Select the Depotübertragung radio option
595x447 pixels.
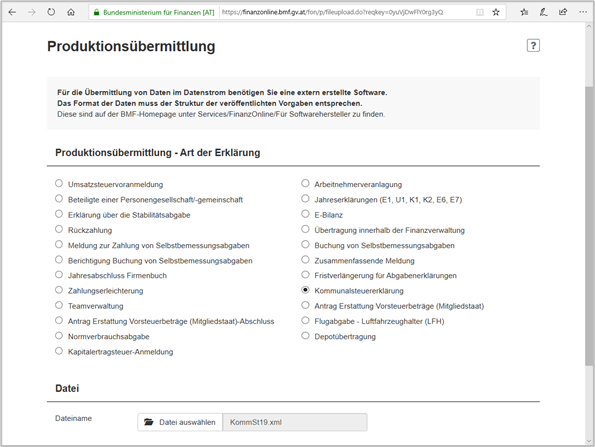pyautogui.click(x=305, y=336)
